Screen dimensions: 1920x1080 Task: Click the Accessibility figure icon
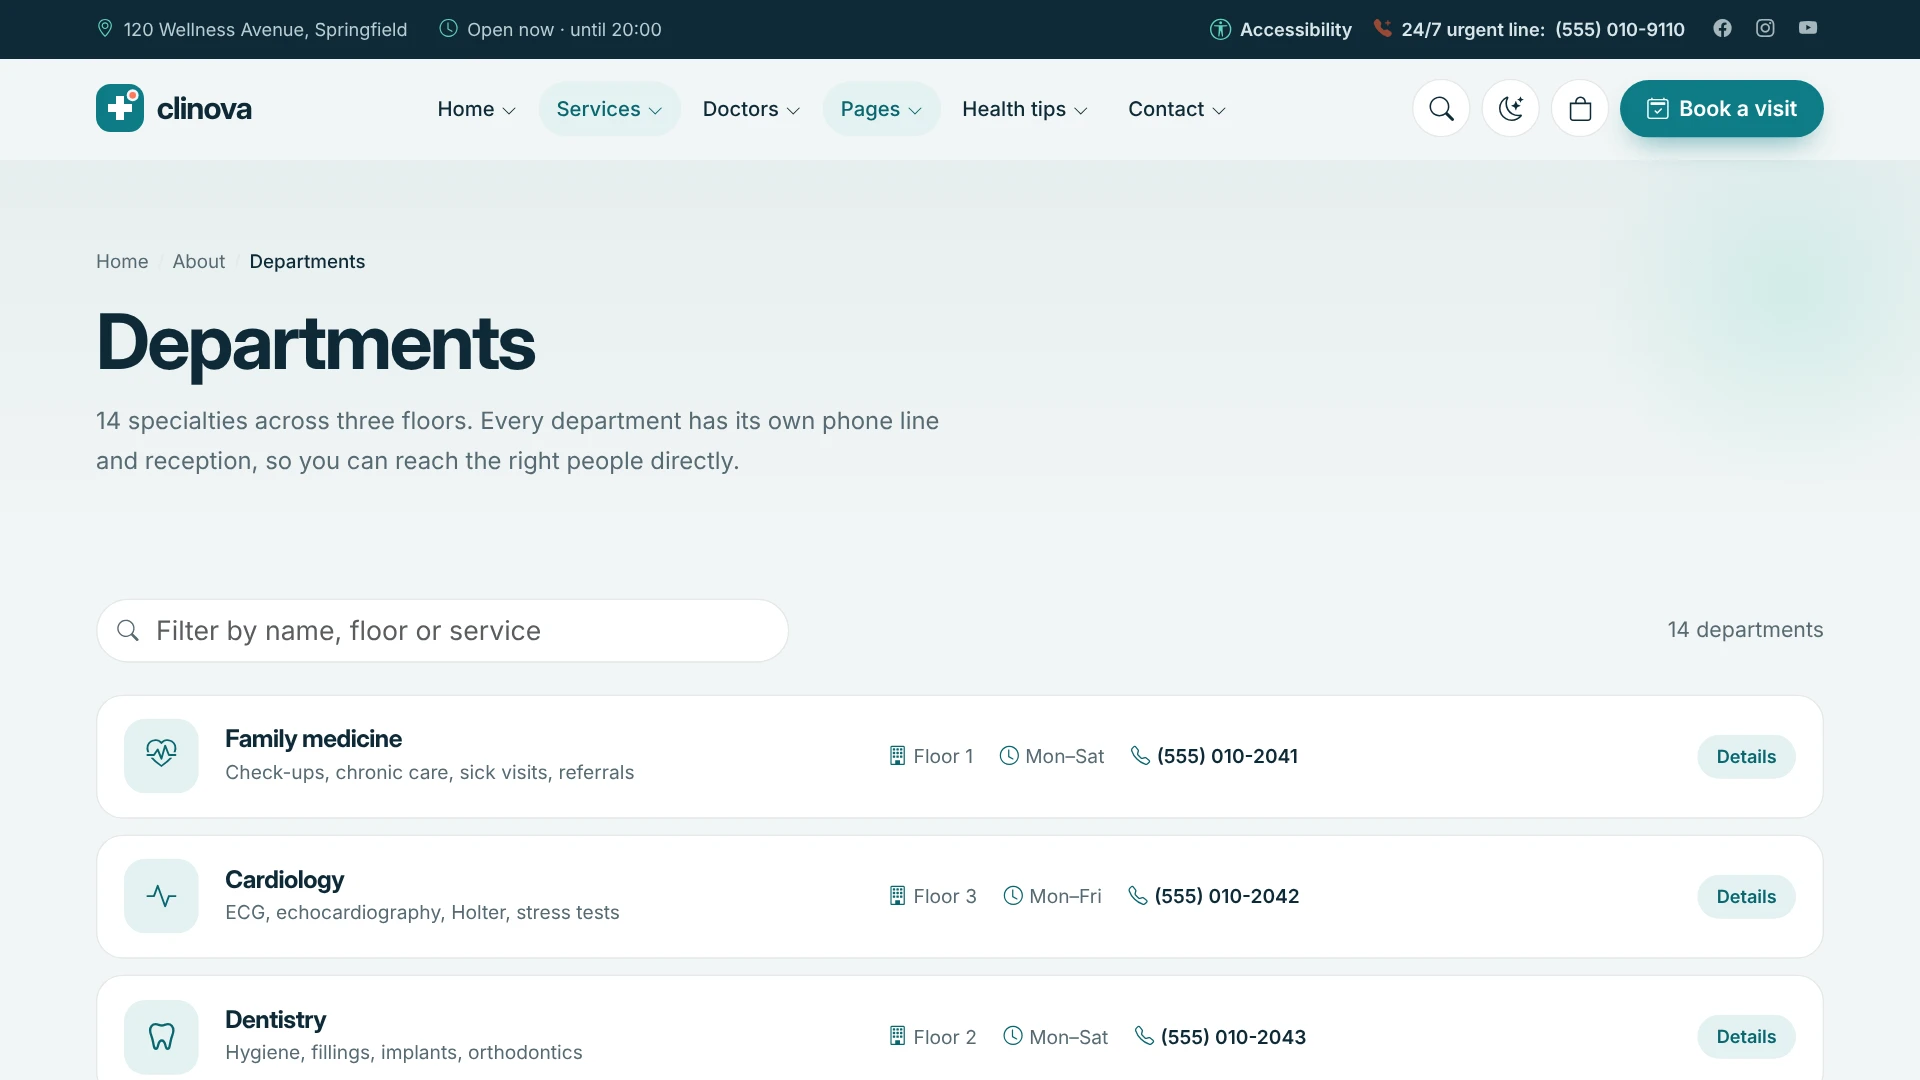coord(1220,29)
